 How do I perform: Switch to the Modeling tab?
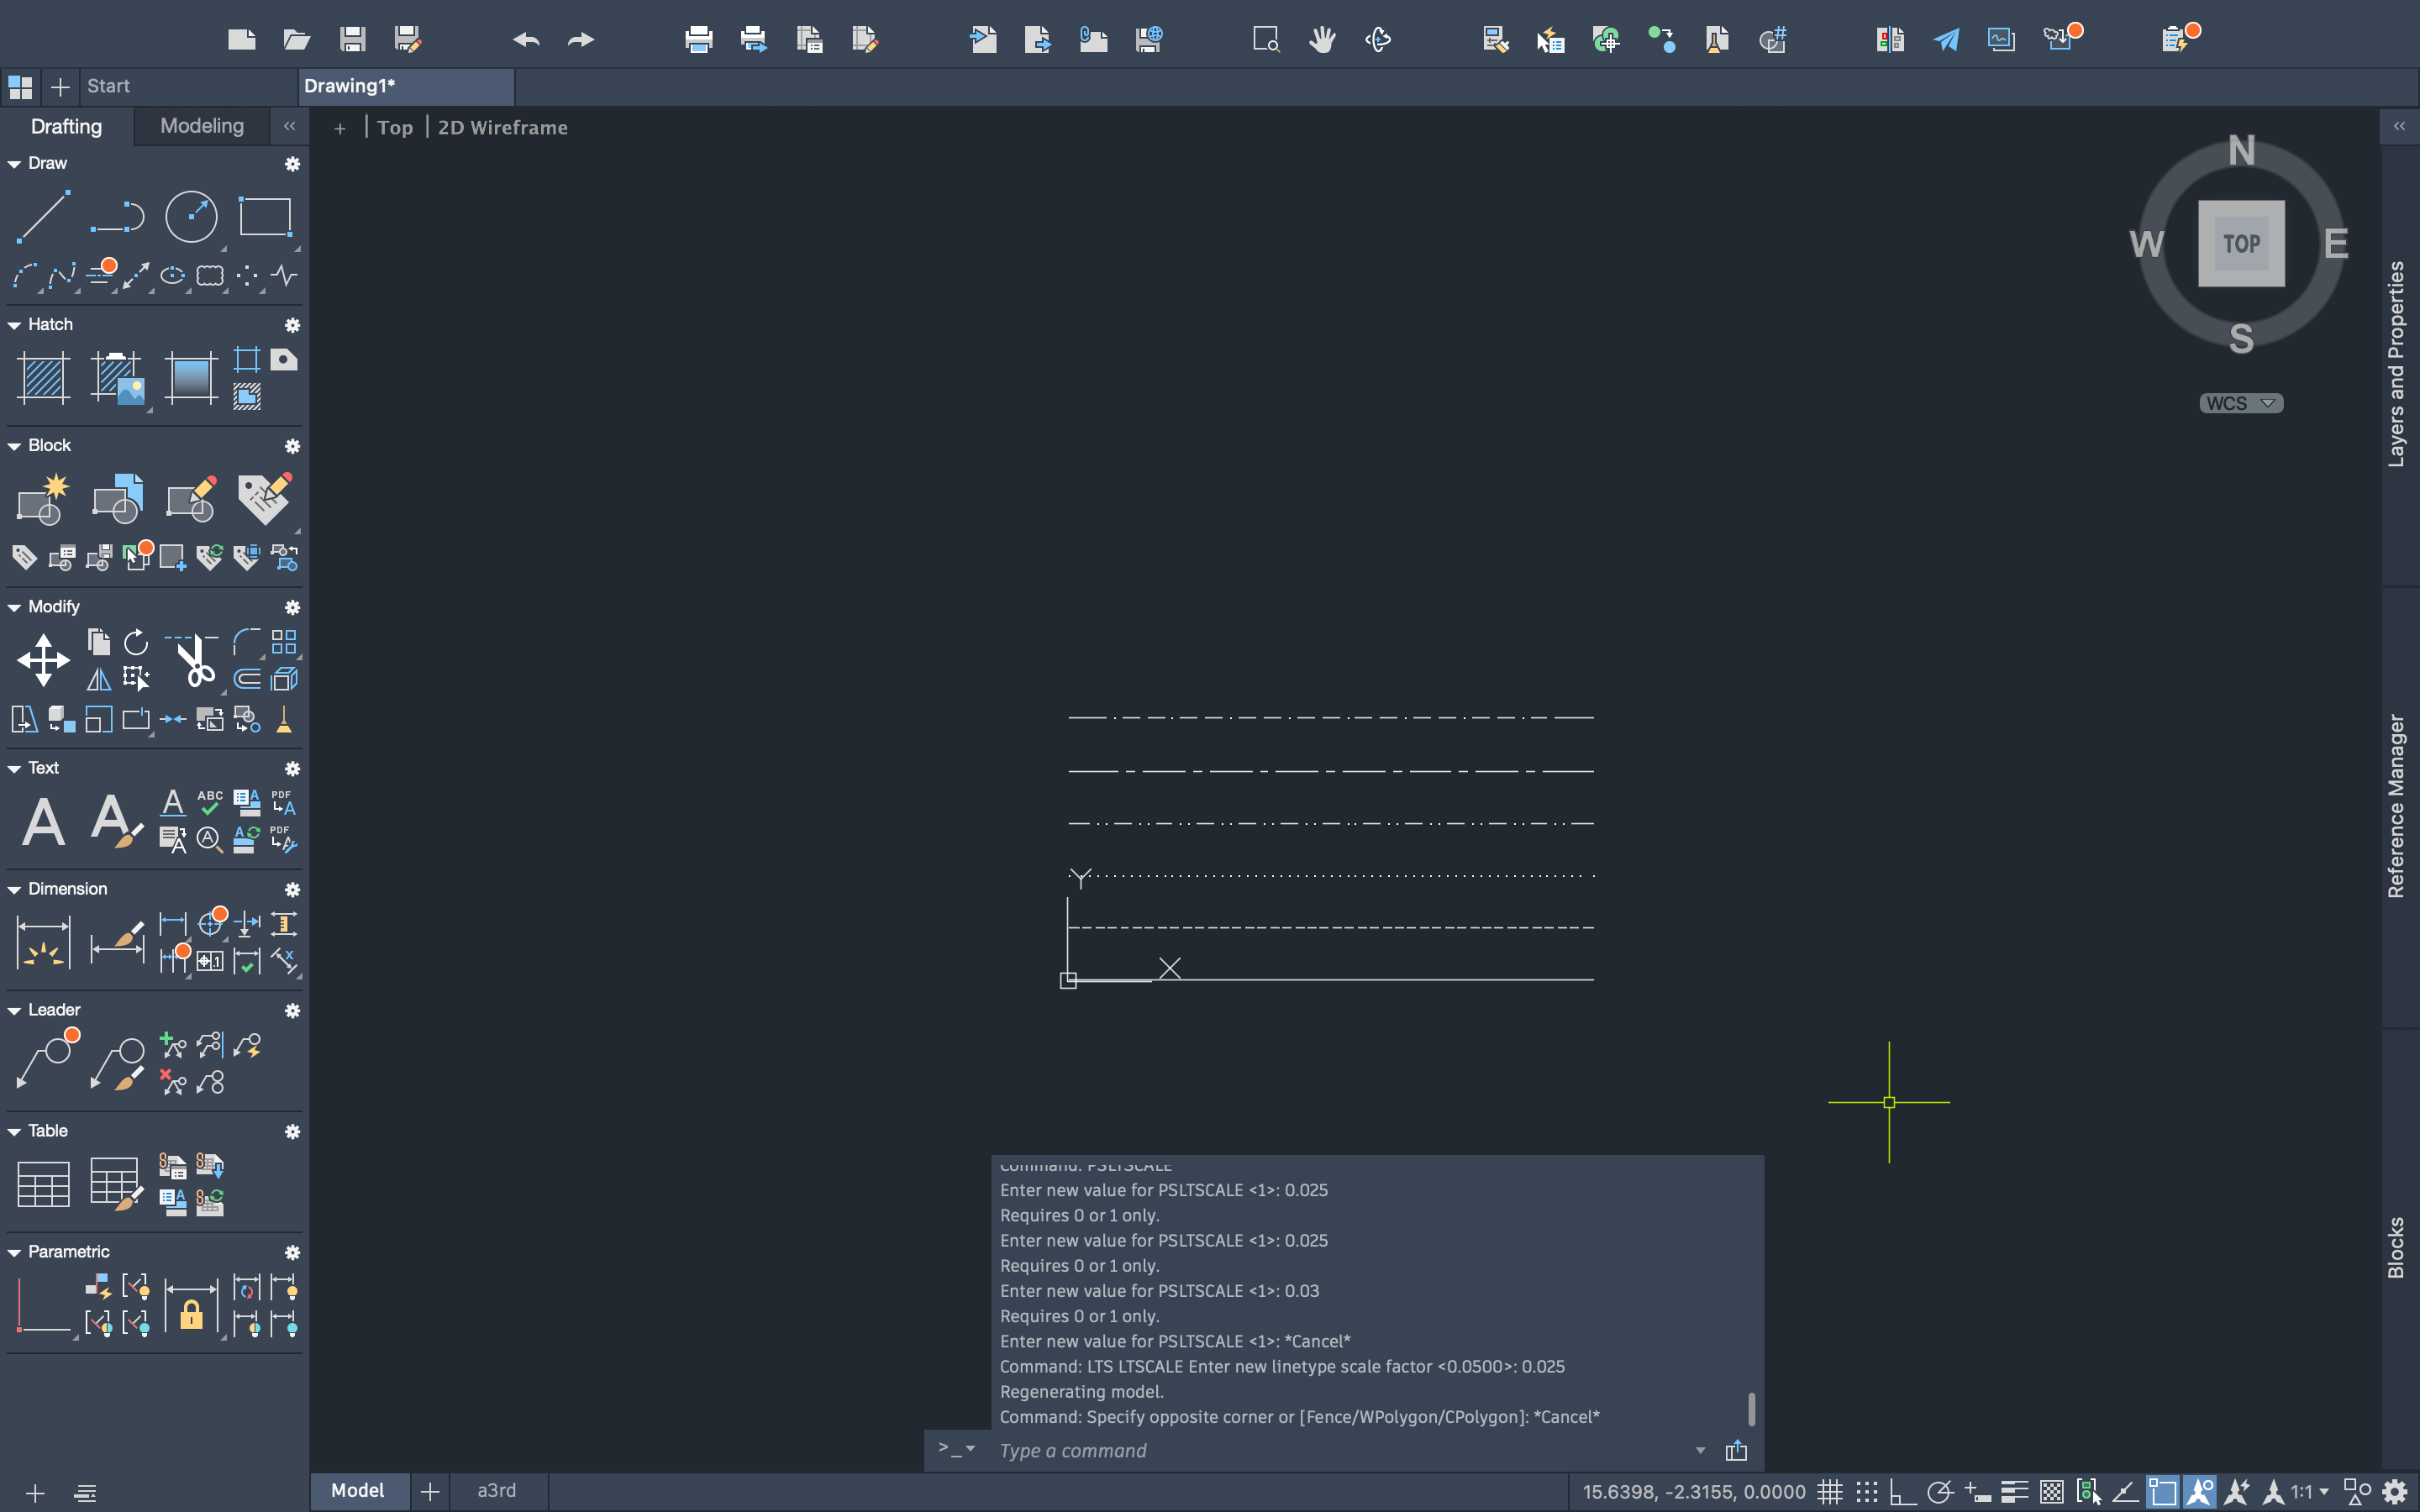coord(202,126)
